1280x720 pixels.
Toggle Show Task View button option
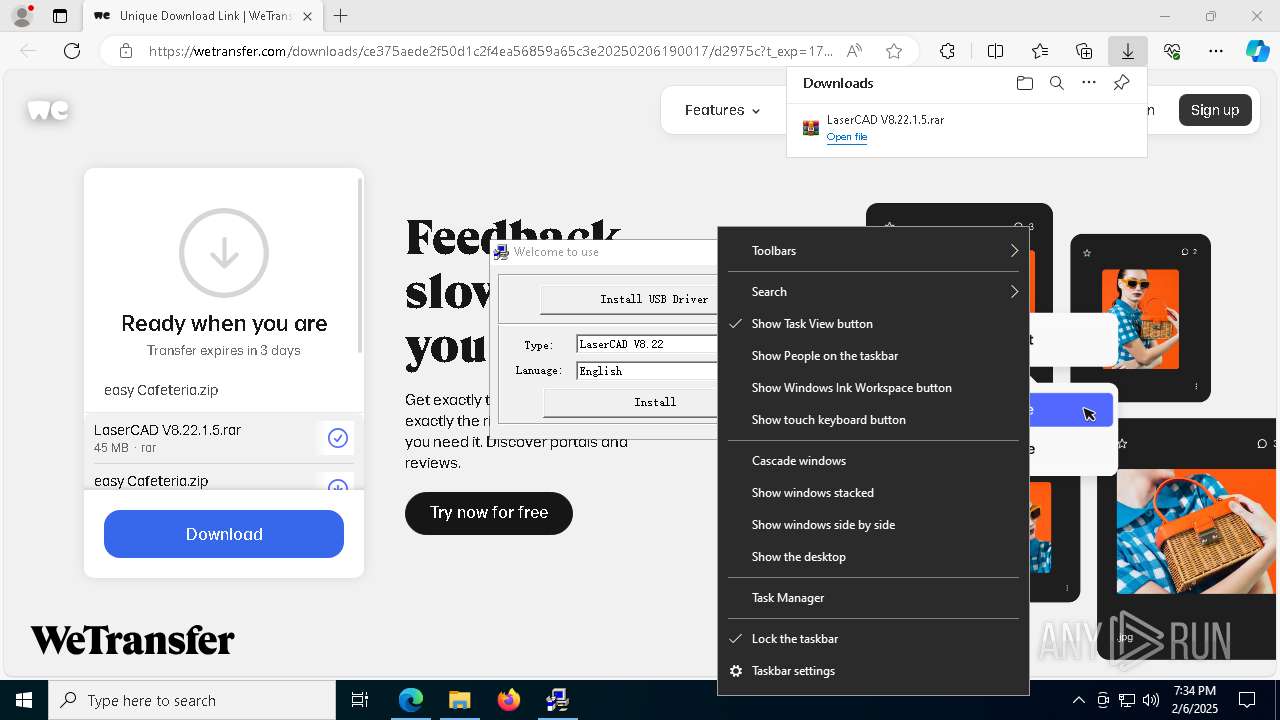tap(873, 324)
